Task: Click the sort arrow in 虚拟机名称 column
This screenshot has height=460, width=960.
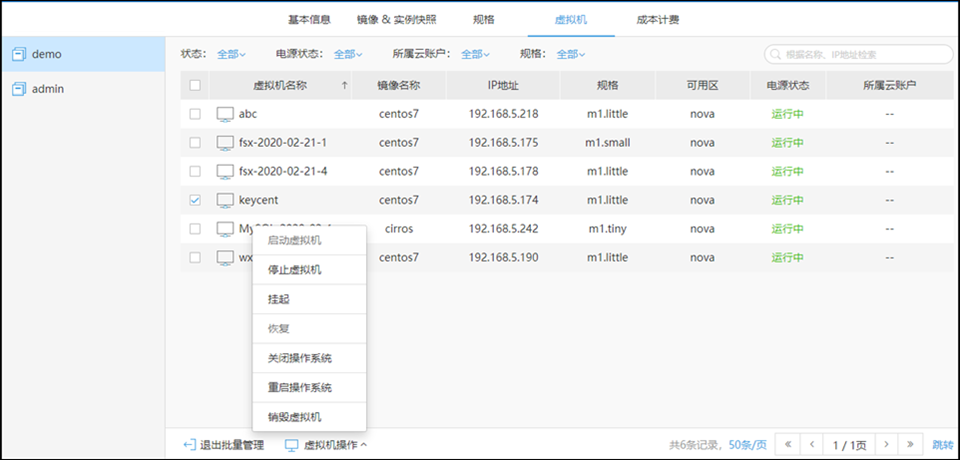Action: [x=344, y=86]
